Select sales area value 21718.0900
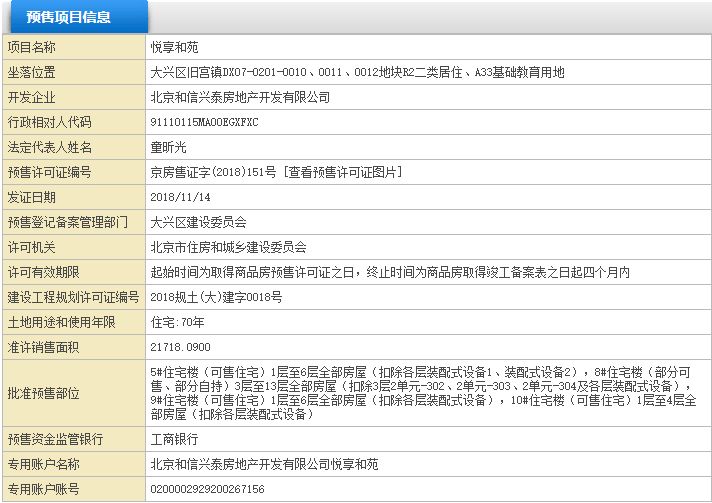The image size is (712, 503). pyautogui.click(x=180, y=347)
